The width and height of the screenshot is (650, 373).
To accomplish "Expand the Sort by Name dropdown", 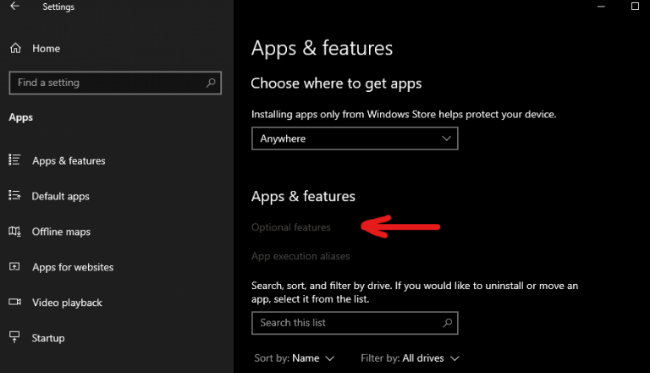I will (x=294, y=358).
